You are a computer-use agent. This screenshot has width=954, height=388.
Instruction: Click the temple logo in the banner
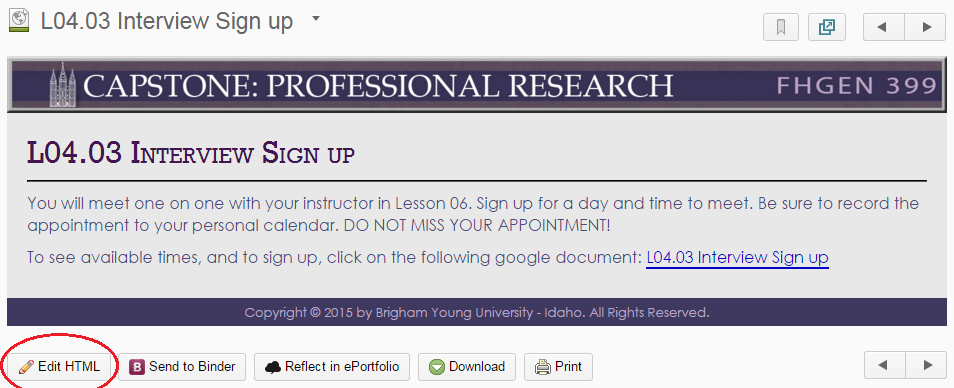point(63,84)
